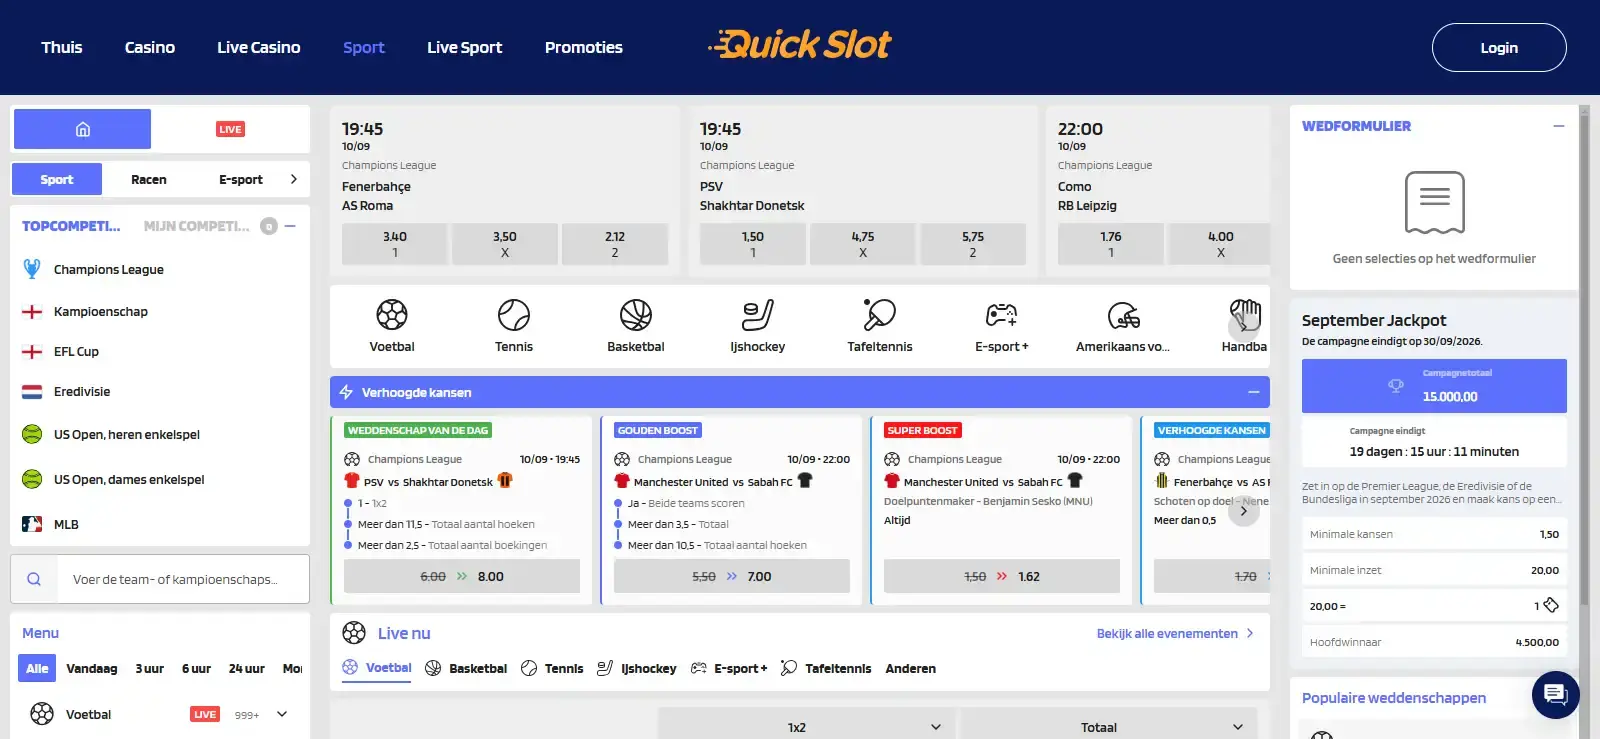1600x739 pixels.
Task: Open Casino from top navigation
Action: point(150,47)
